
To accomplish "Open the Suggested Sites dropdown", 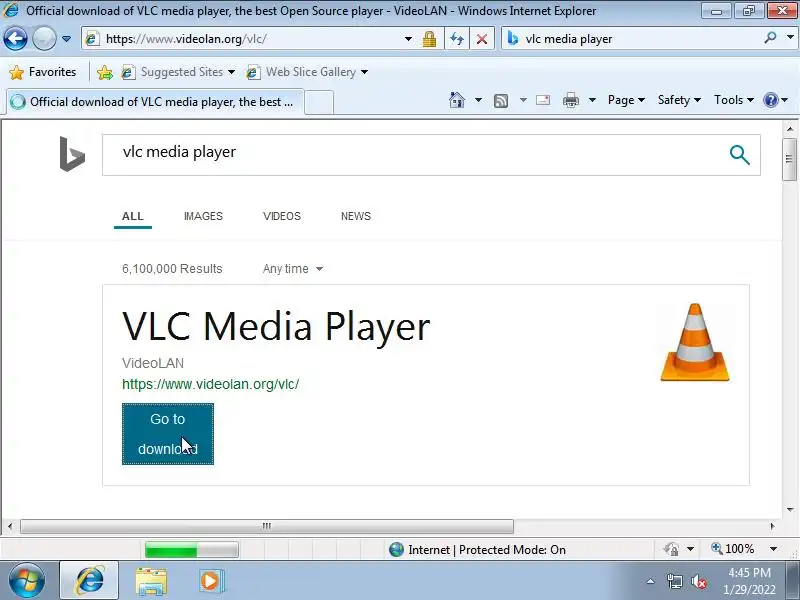I will pyautogui.click(x=178, y=72).
